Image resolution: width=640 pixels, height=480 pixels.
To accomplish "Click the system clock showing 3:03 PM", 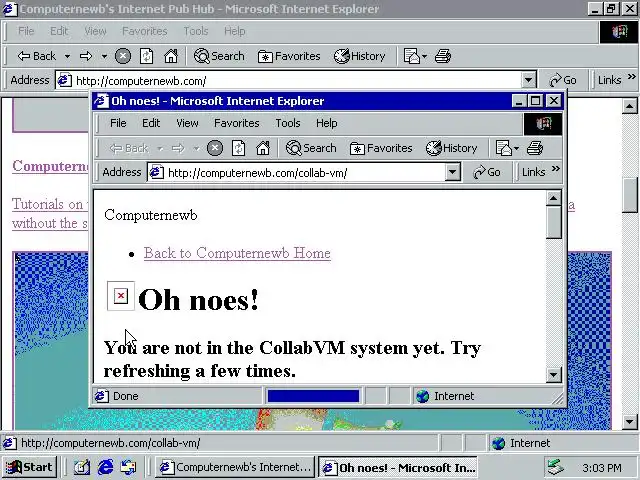I will (602, 467).
